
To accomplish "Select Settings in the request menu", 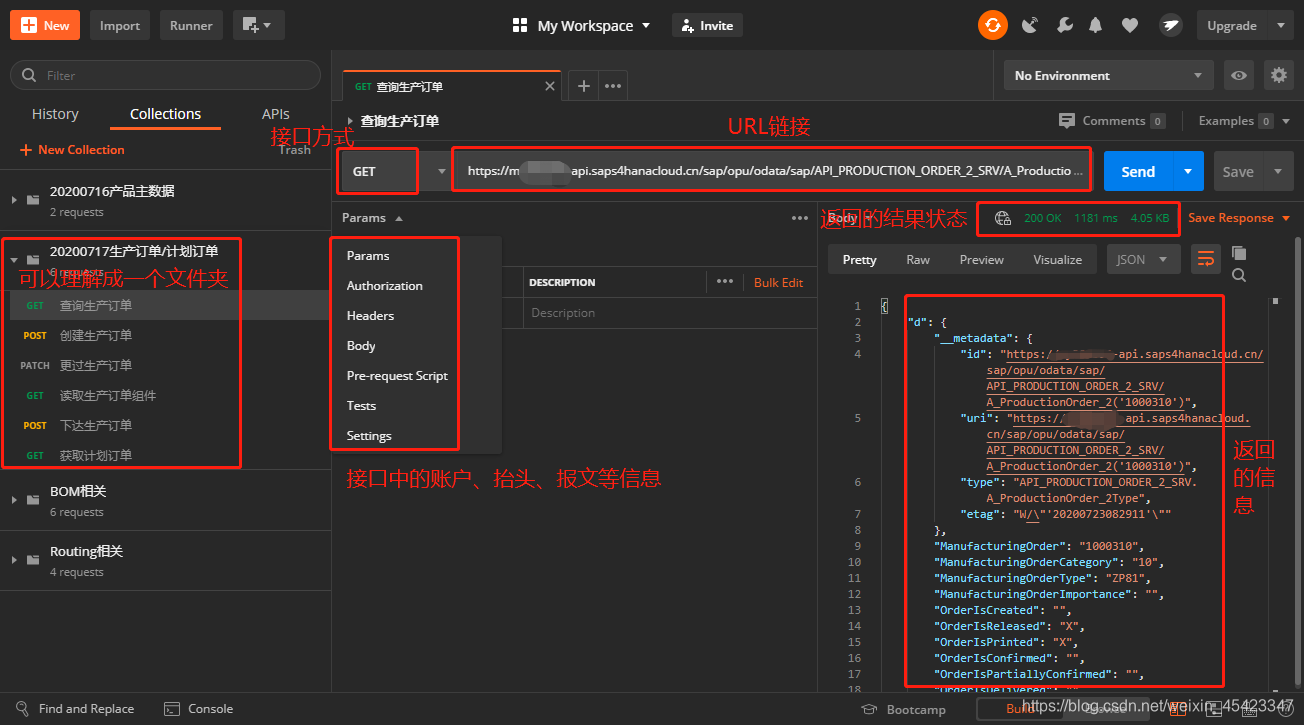I will (369, 436).
